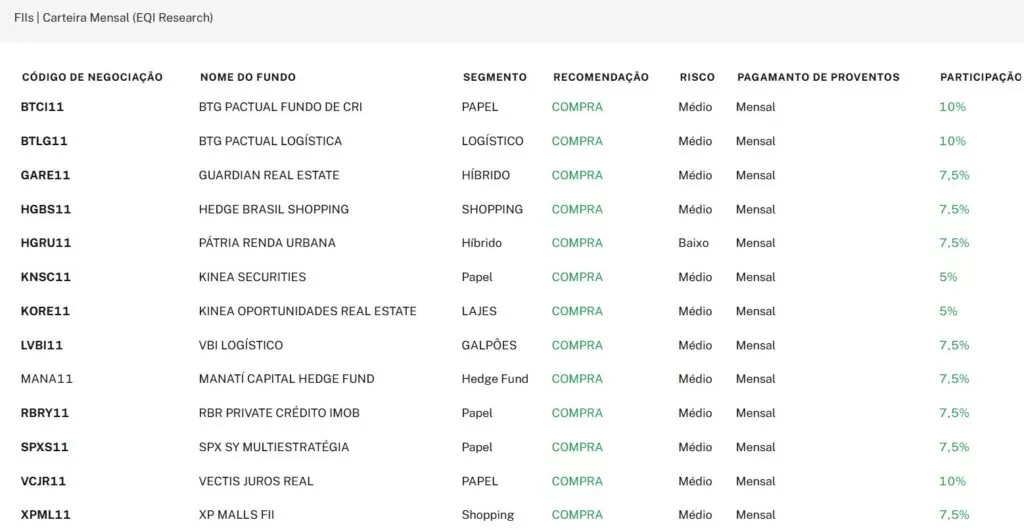Viewport: 1024px width, 530px height.
Task: Click the Baixo risk cell
Action: 694,243
